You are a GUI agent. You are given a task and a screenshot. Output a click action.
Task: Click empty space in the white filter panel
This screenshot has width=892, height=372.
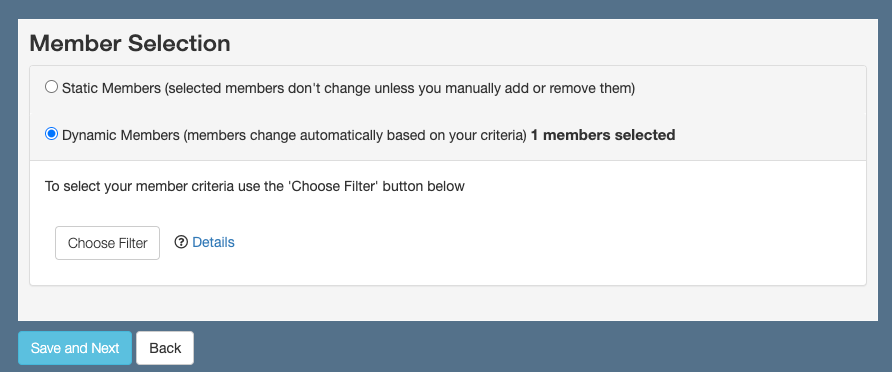540,239
